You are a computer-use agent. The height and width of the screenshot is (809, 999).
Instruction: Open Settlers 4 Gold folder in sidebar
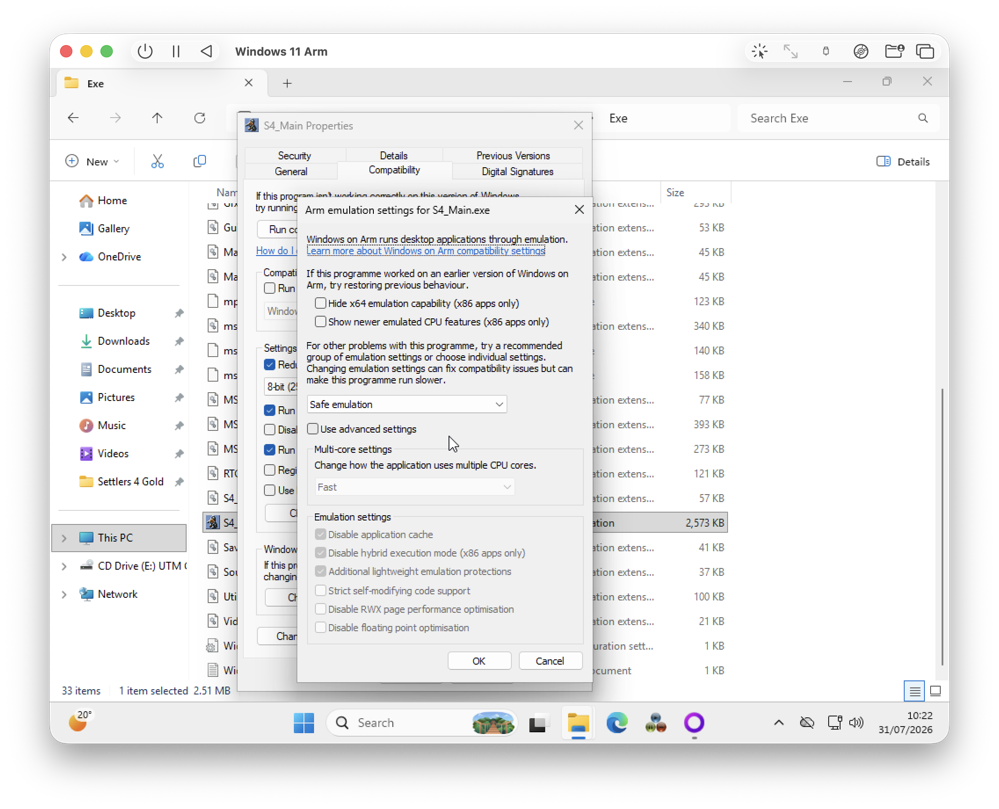[130, 482]
